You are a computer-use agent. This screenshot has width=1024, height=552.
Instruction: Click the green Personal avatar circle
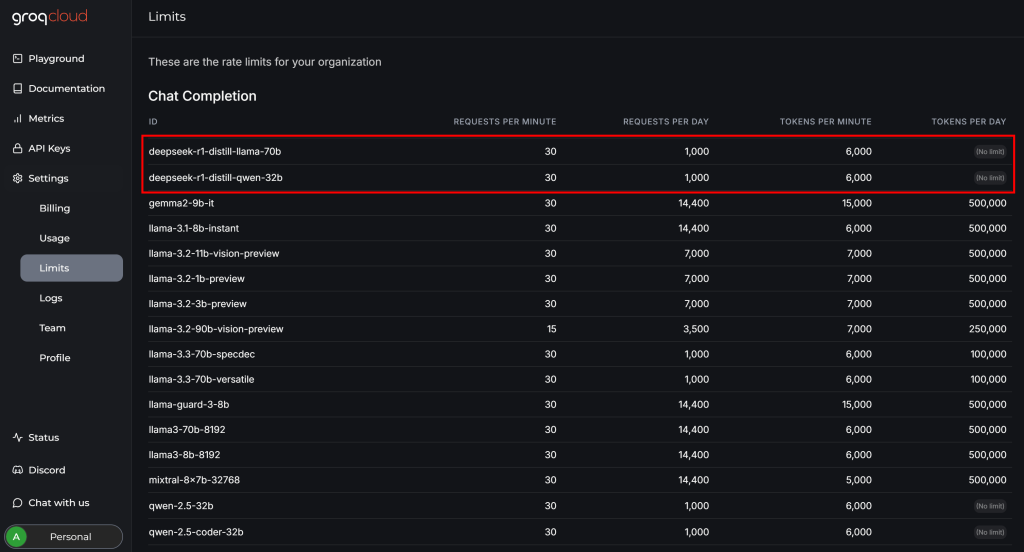(17, 537)
